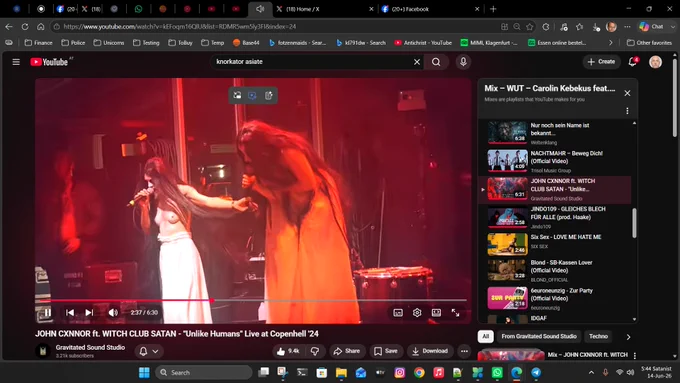The width and height of the screenshot is (680, 383).
Task: Save the video to a playlist
Action: point(386,351)
